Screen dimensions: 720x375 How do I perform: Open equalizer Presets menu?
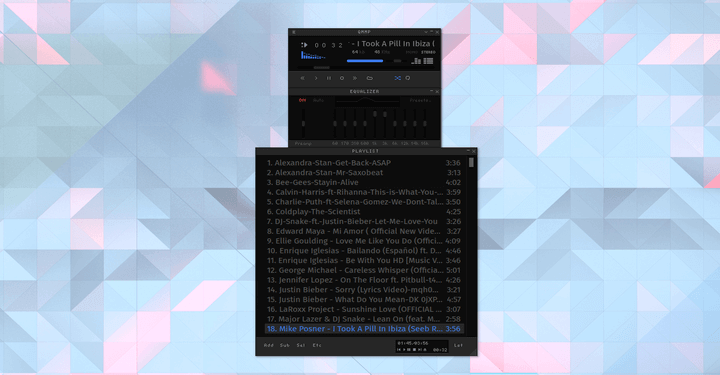(x=420, y=100)
